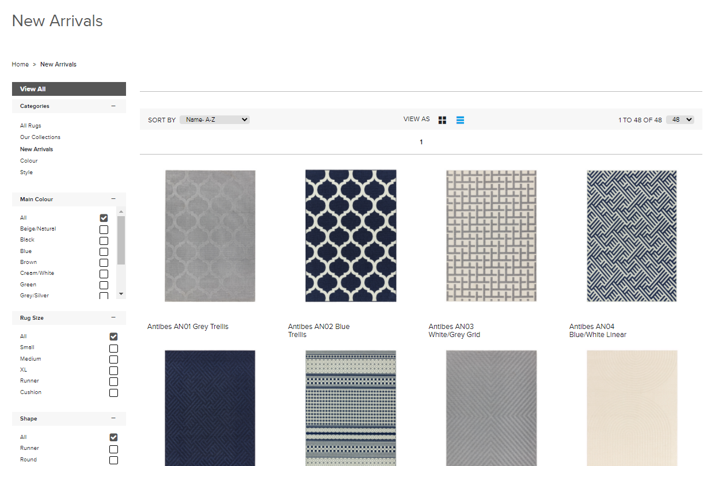Open Antibes AN04 Blue/White Linear rug image
The image size is (719, 501).
[x=632, y=236]
